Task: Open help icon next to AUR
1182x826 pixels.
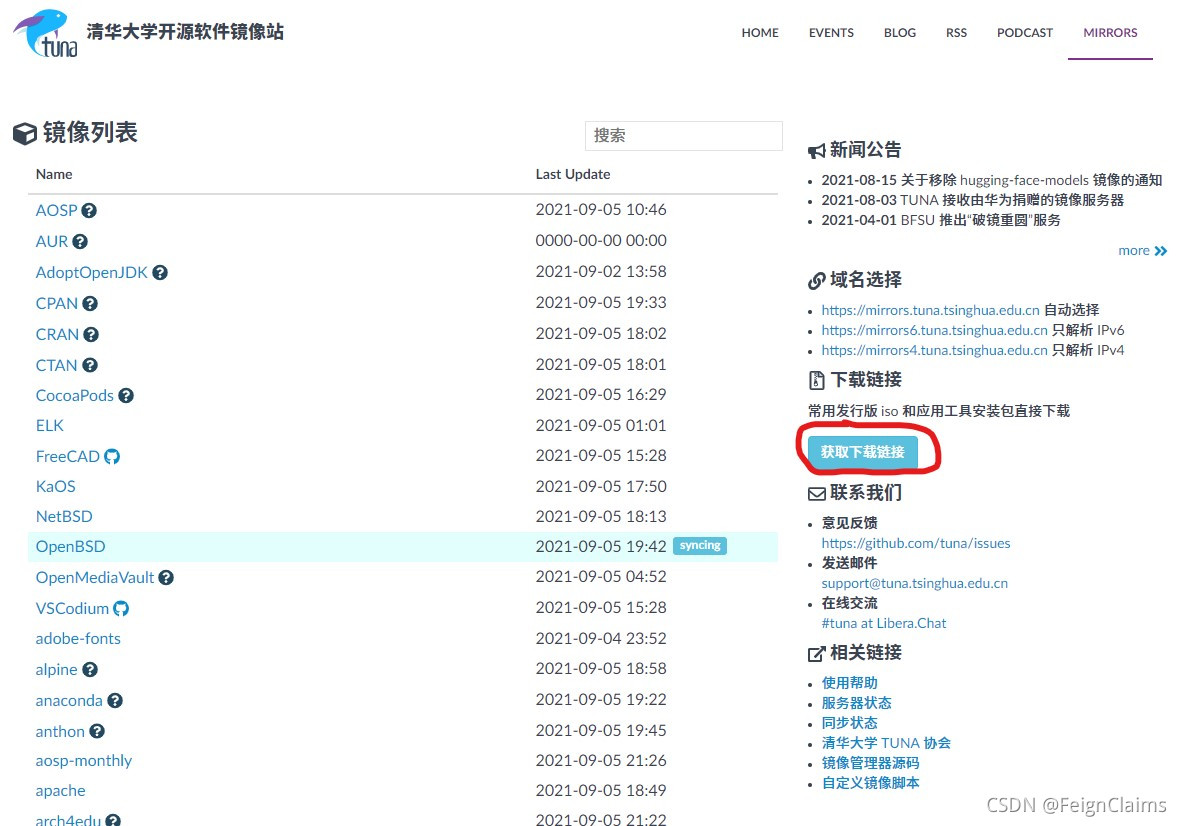Action: click(x=80, y=242)
